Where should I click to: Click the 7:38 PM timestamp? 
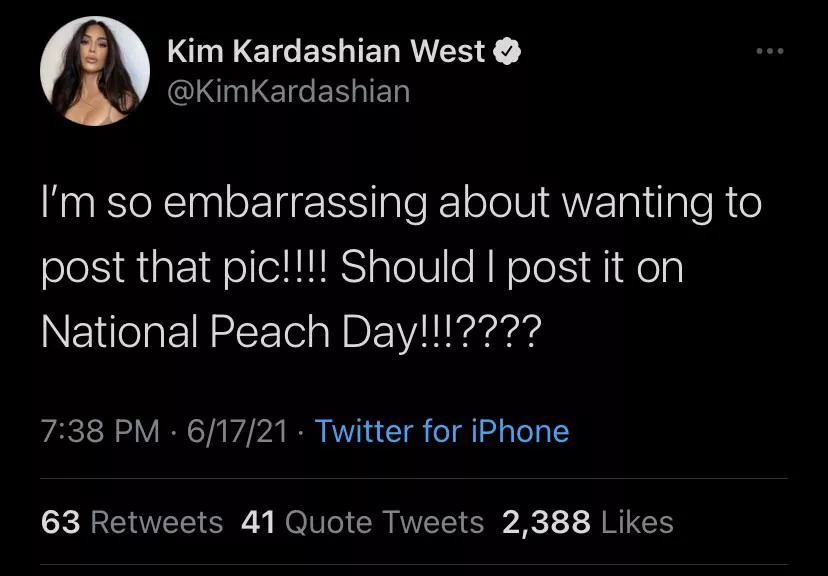[100, 431]
